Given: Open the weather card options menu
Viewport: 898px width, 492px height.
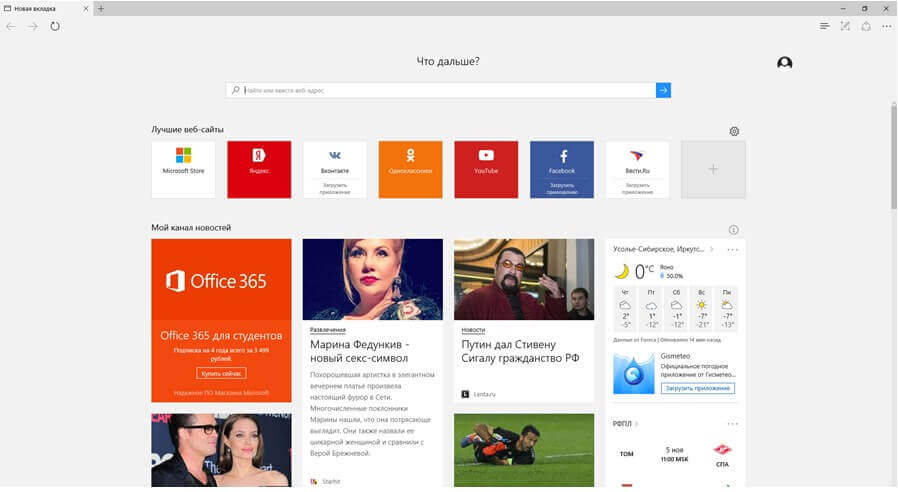Looking at the screenshot, I should (x=733, y=249).
